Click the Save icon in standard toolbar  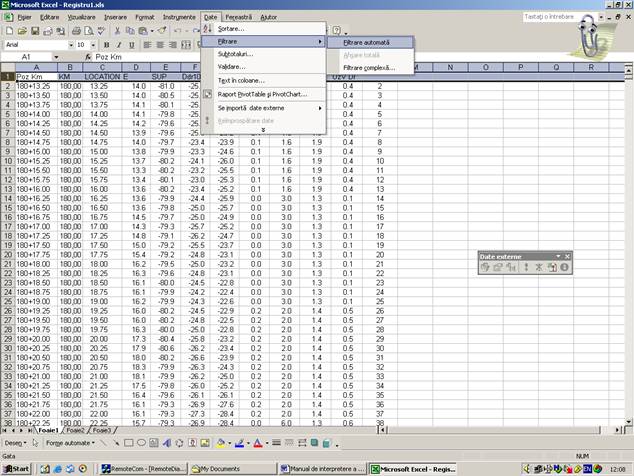[34, 31]
